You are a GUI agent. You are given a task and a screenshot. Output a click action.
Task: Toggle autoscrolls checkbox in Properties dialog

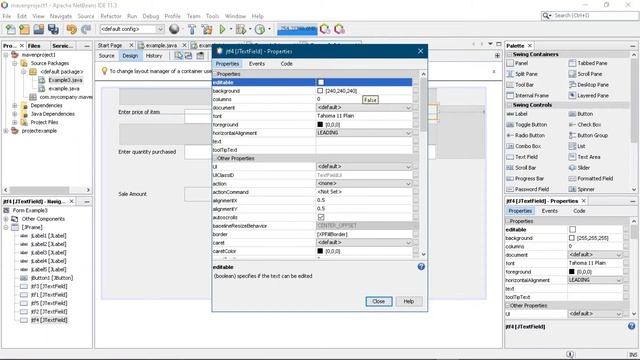pos(321,217)
